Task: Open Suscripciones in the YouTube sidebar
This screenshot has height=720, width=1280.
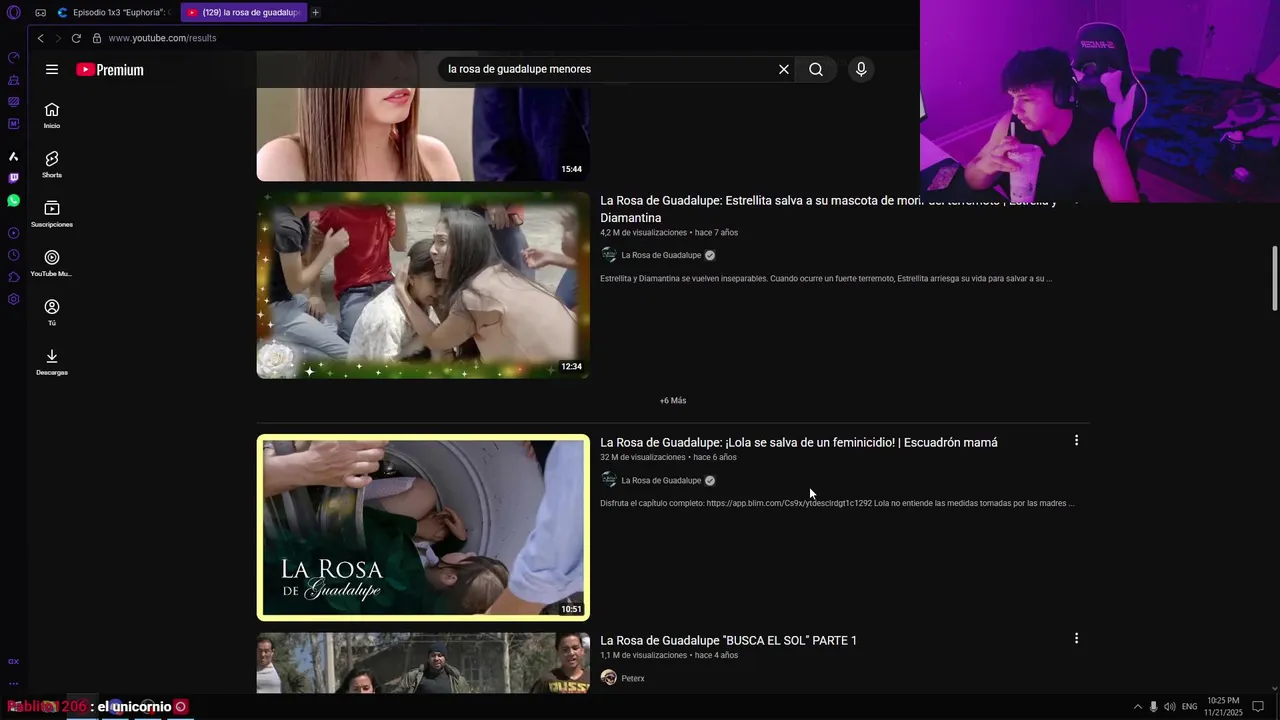Action: pyautogui.click(x=52, y=214)
